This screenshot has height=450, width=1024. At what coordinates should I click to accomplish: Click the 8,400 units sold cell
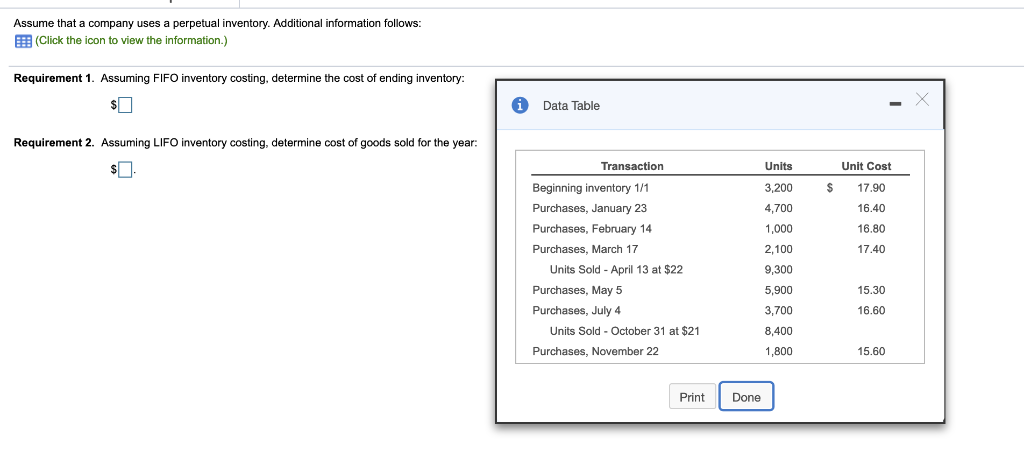(778, 331)
